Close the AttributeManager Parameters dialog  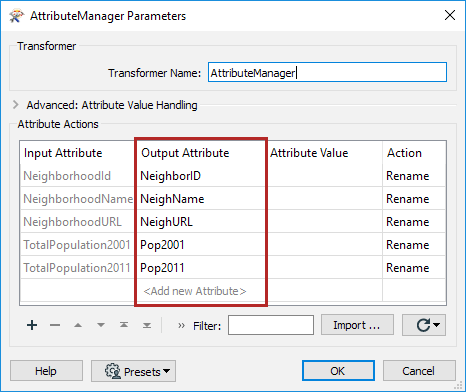[450, 15]
